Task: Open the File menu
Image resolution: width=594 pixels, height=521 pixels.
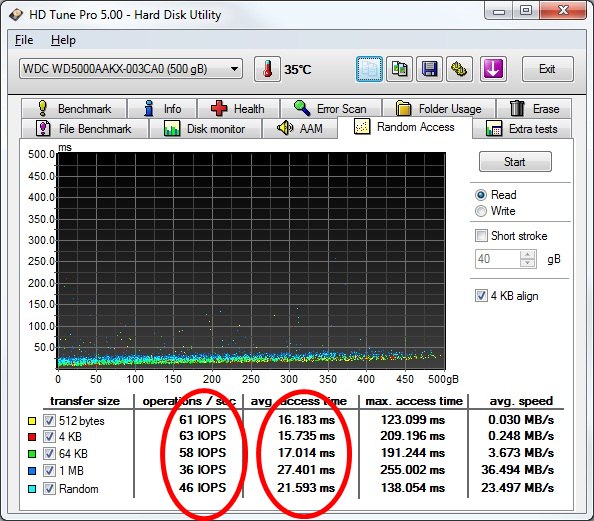Action: click(24, 40)
